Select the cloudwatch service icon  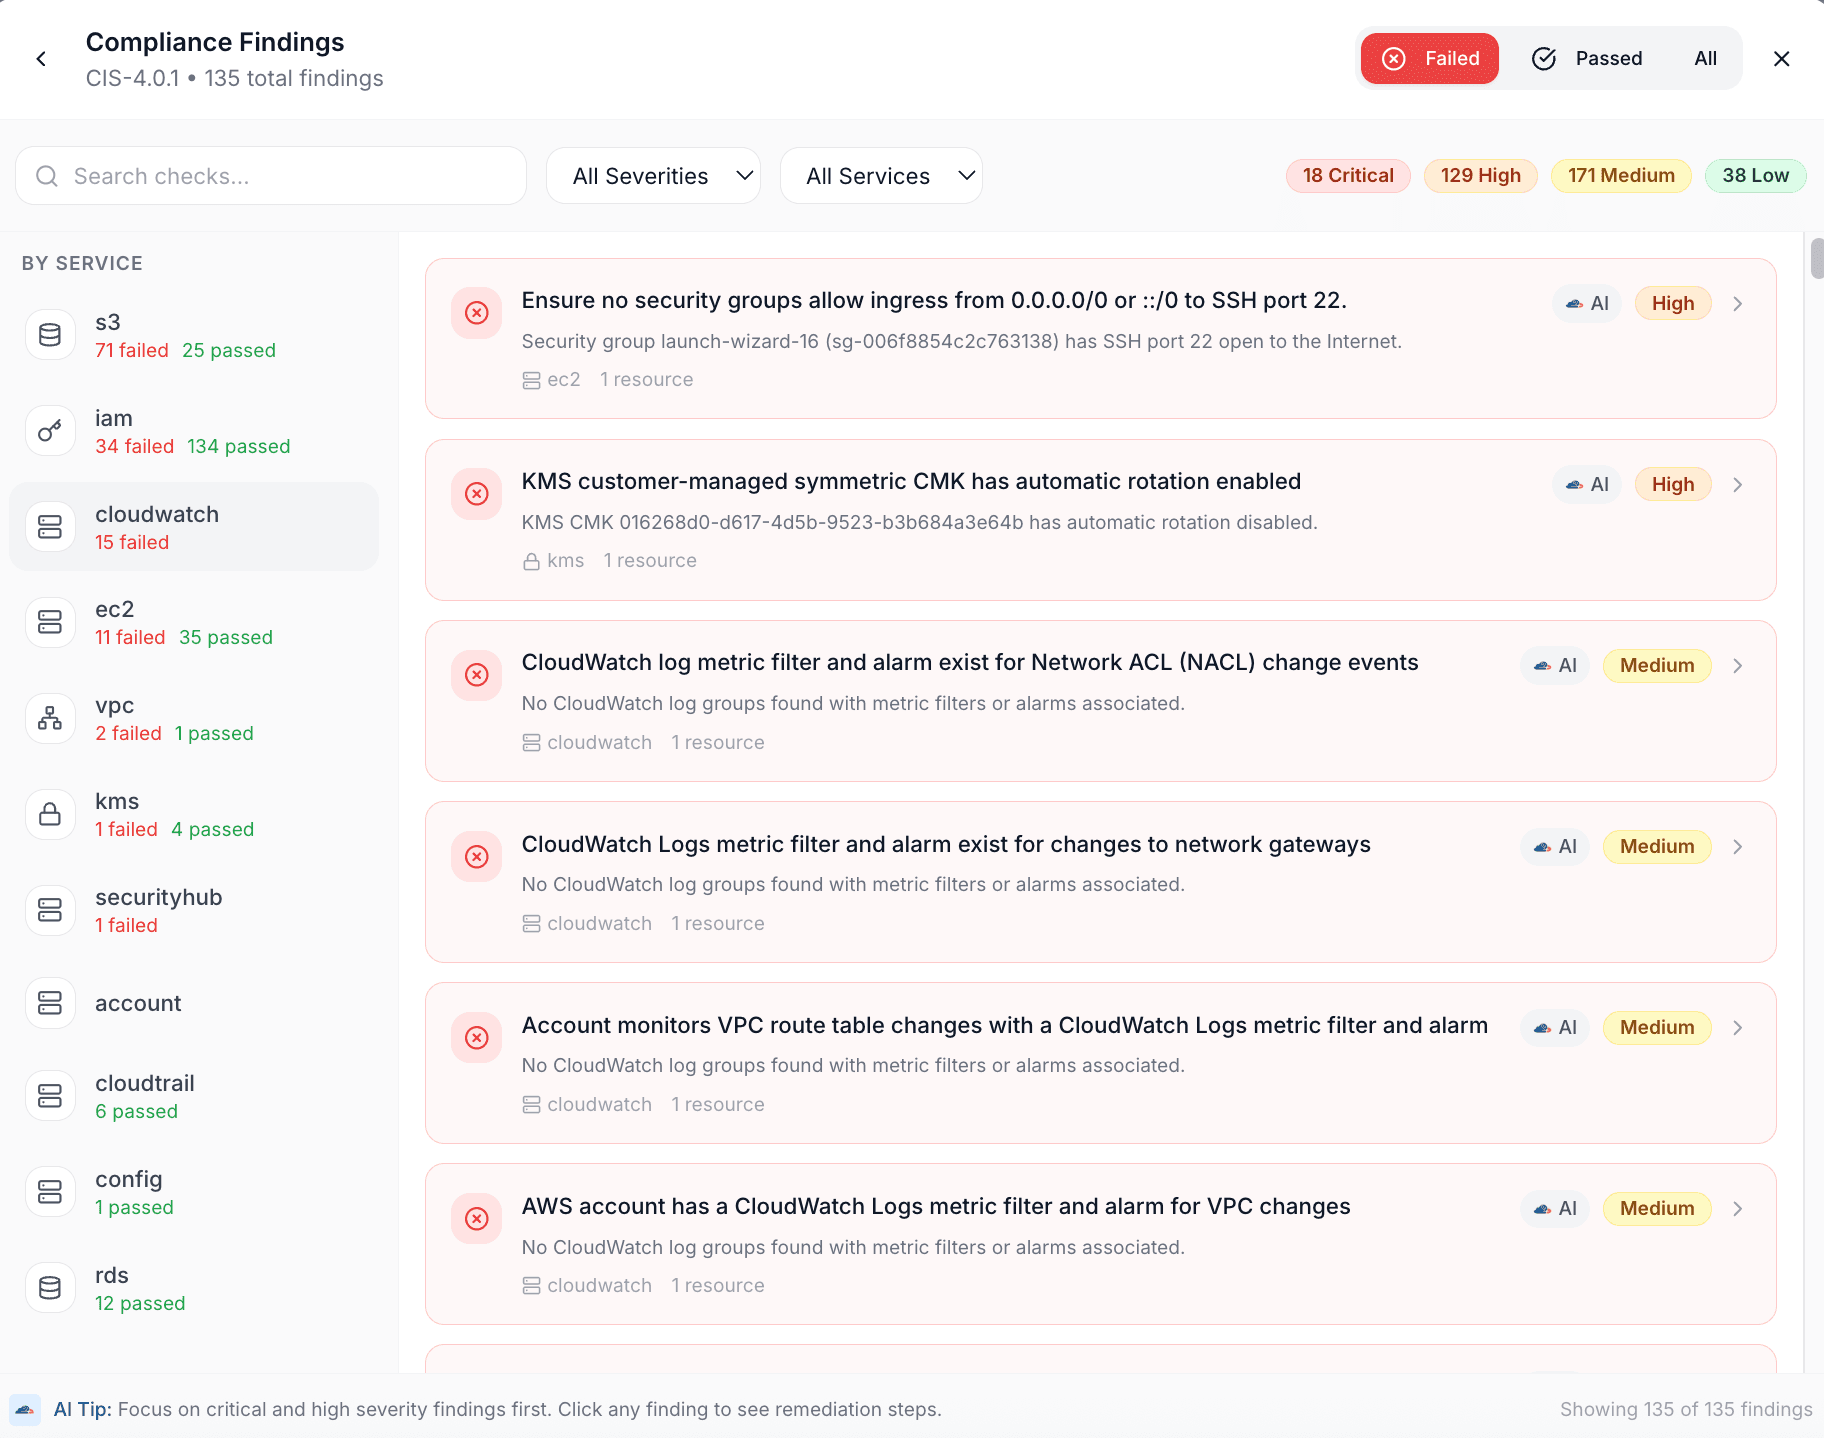point(49,526)
